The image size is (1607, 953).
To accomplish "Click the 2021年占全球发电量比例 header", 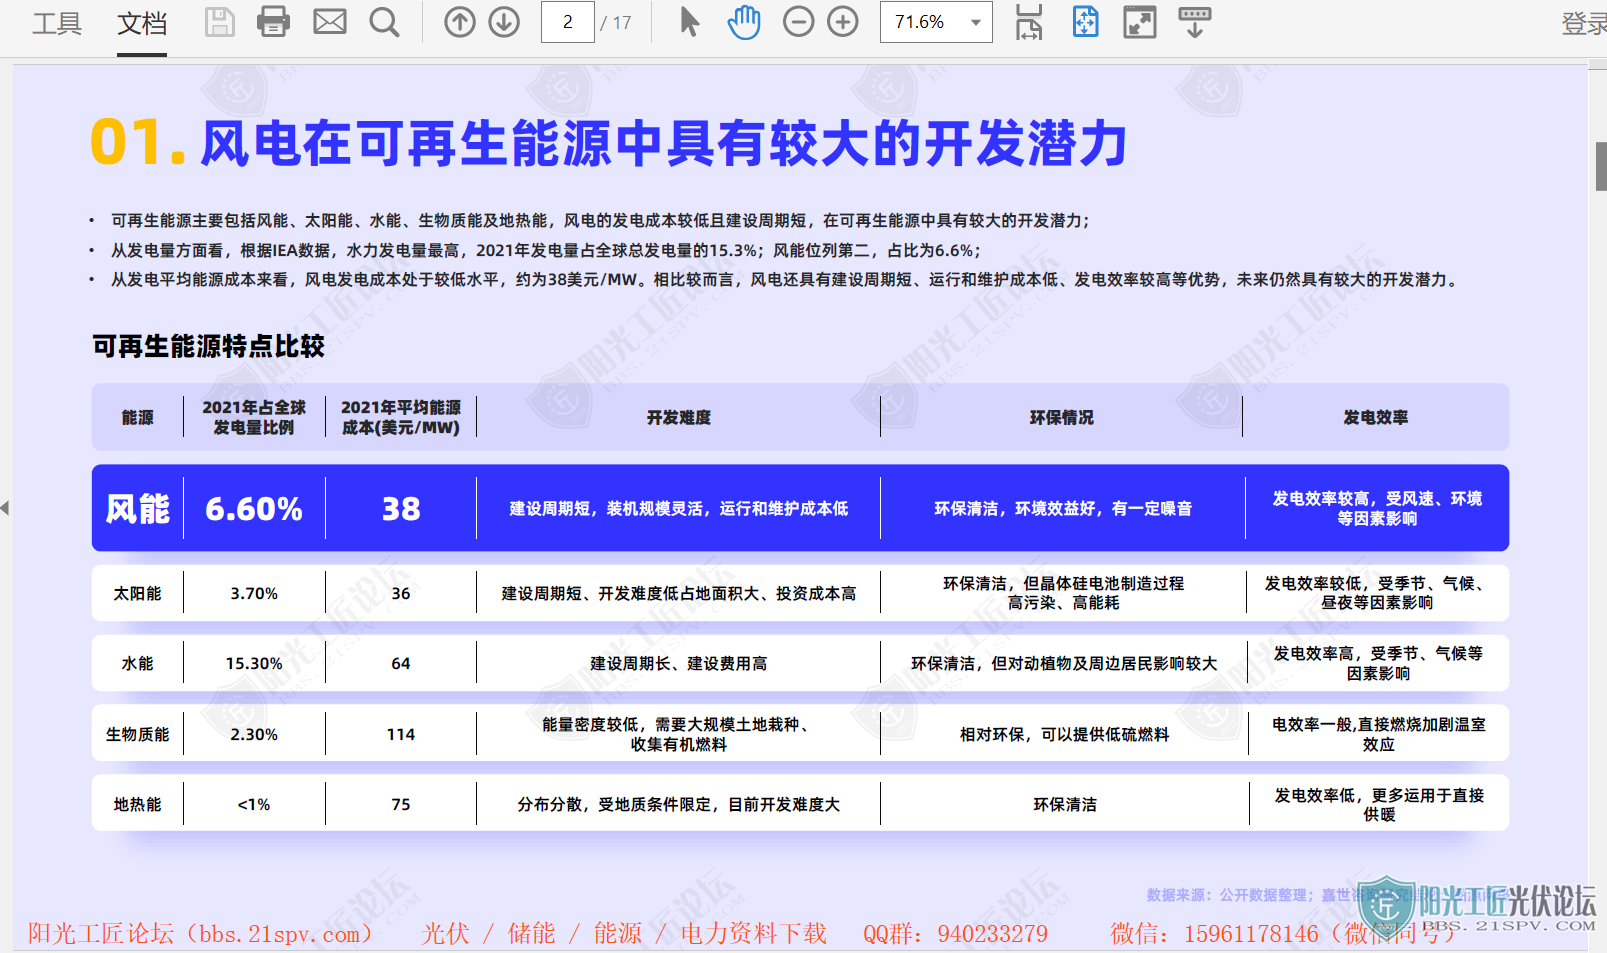I will (x=254, y=417).
